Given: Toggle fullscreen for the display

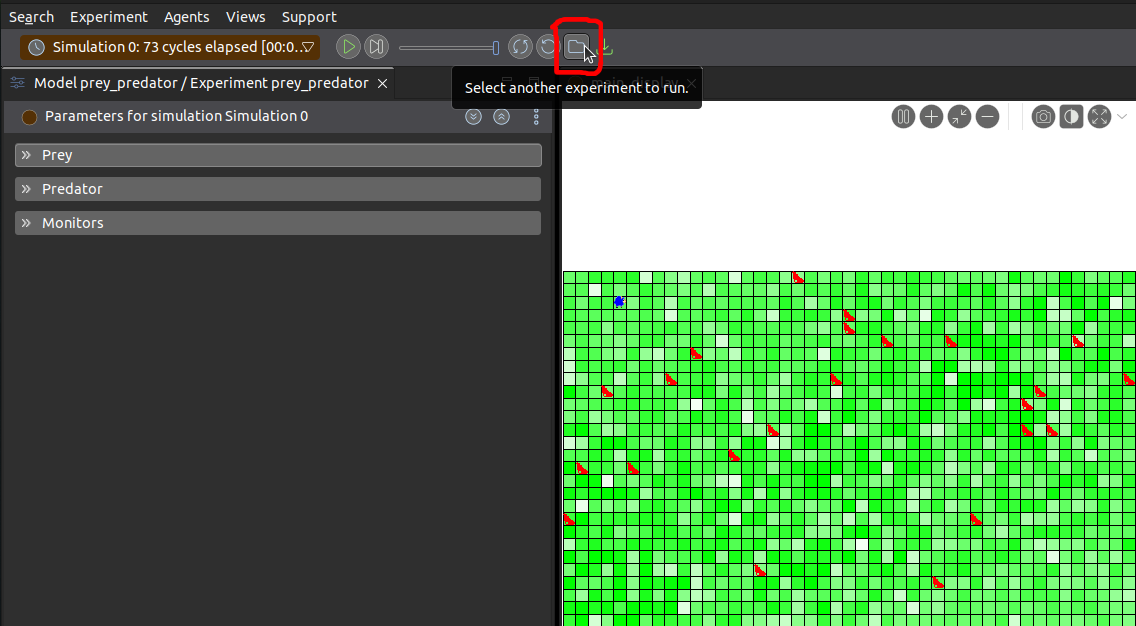Looking at the screenshot, I should [1099, 117].
